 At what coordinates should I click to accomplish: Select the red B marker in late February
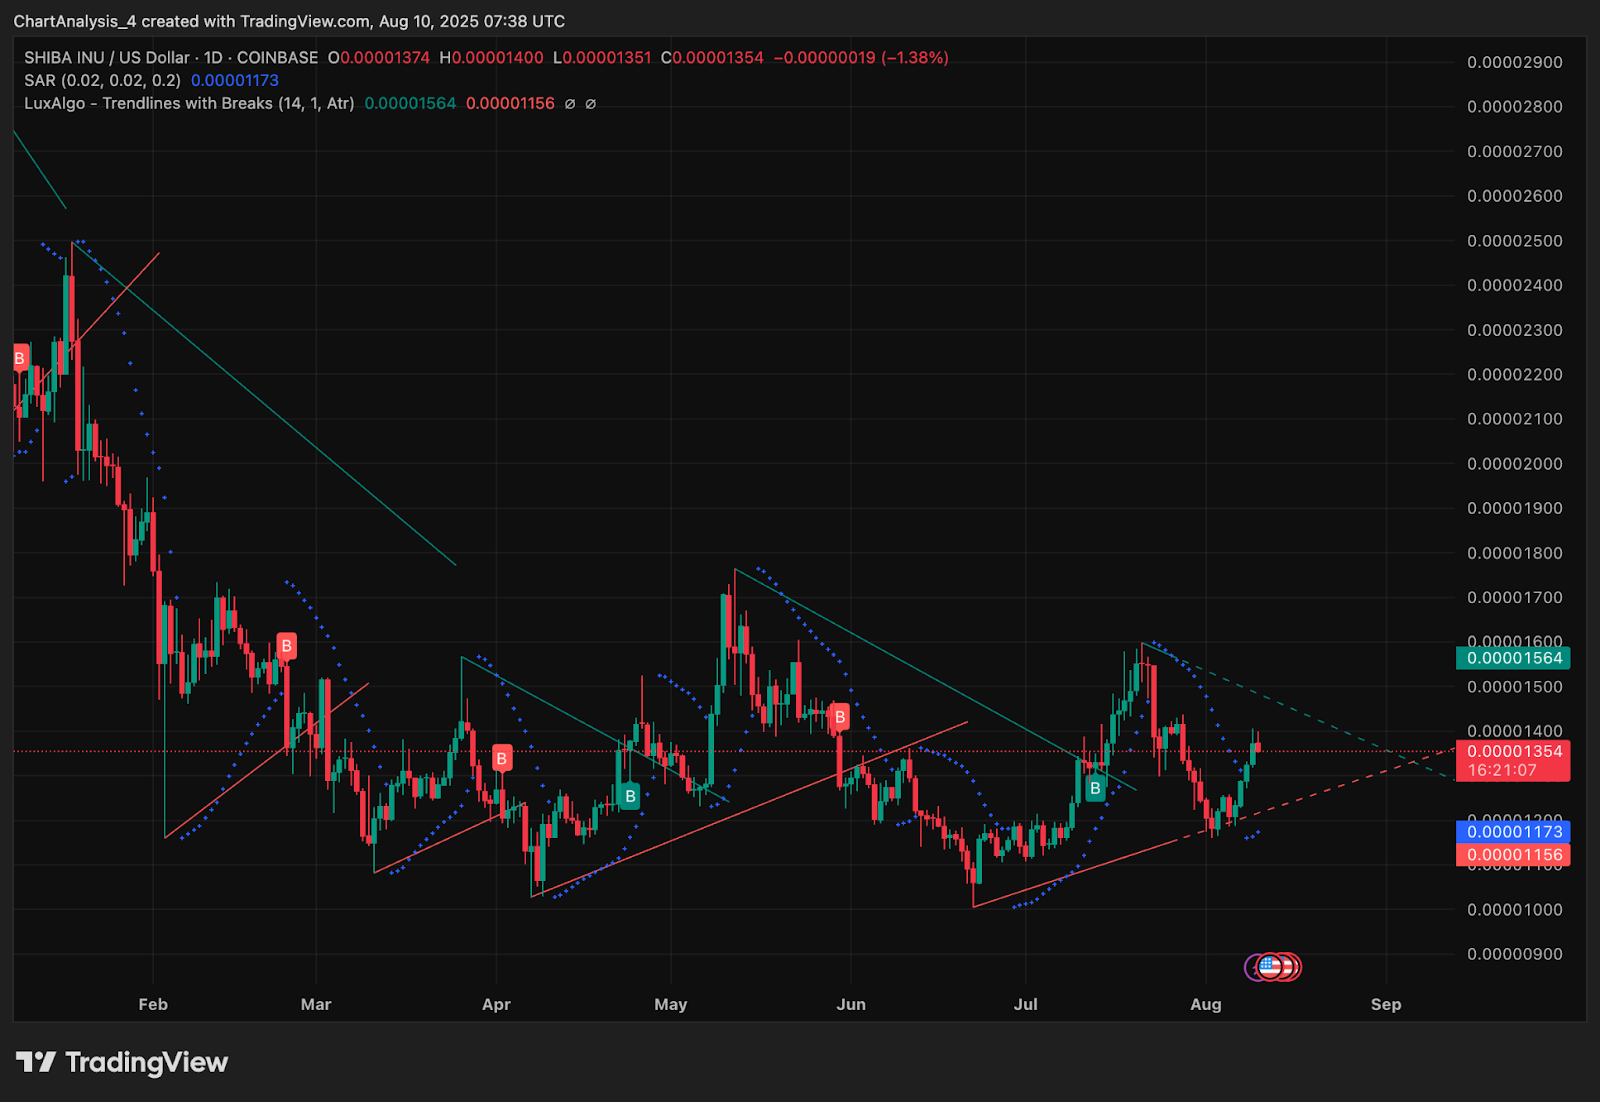coord(287,646)
